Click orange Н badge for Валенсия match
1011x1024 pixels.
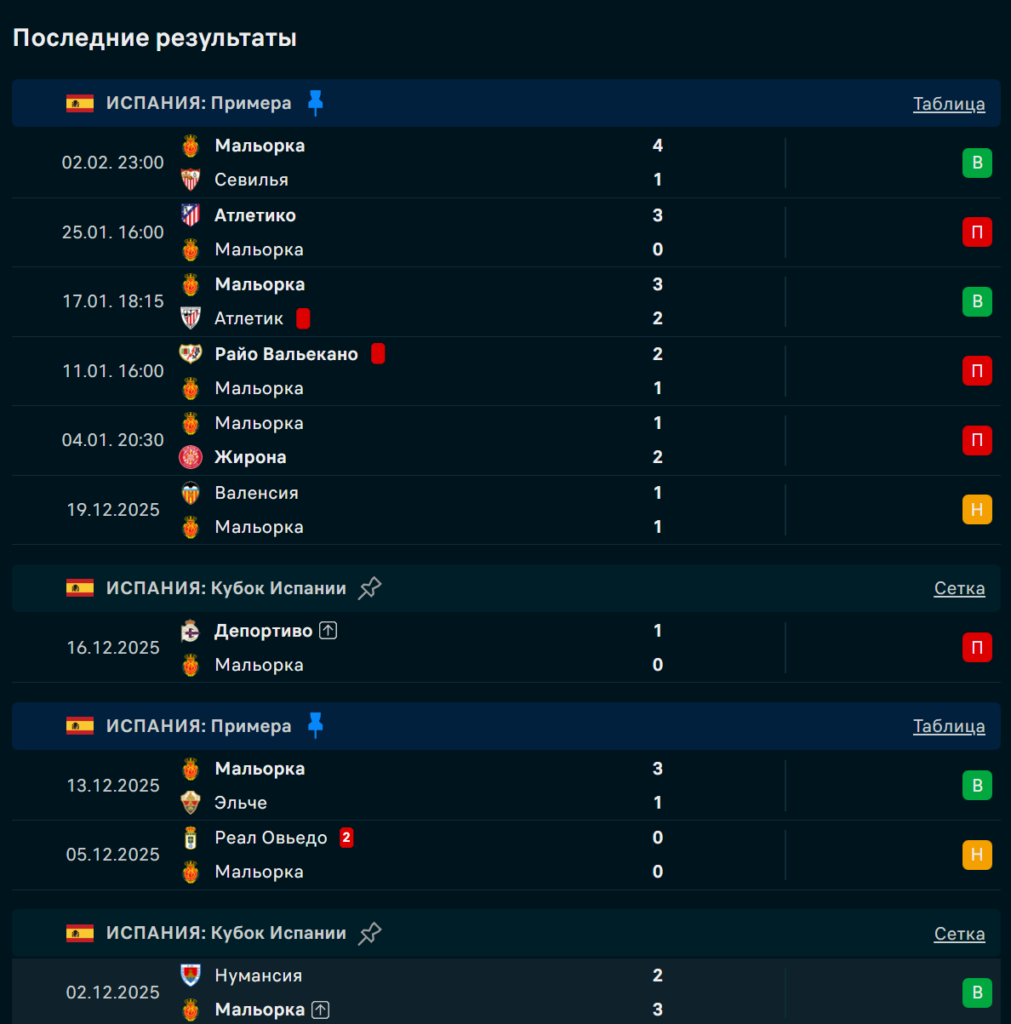tap(977, 510)
